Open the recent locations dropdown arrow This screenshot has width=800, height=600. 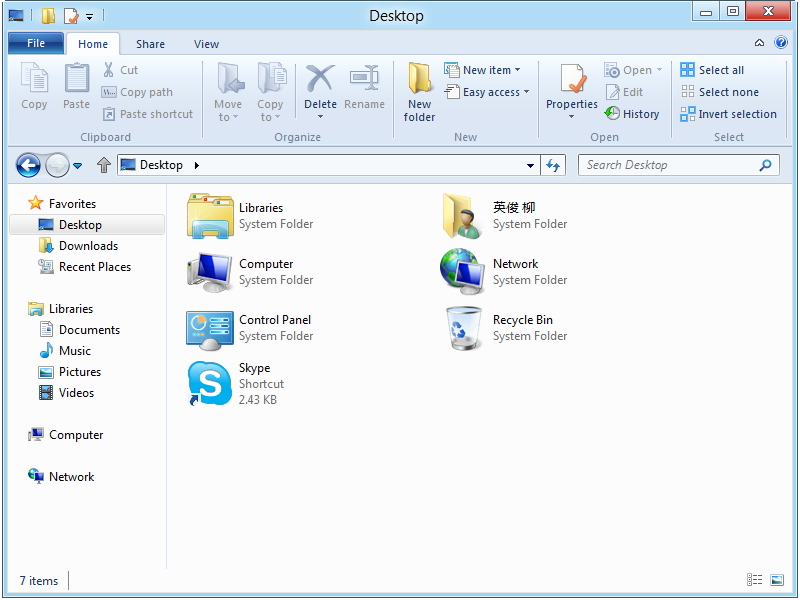pos(78,165)
